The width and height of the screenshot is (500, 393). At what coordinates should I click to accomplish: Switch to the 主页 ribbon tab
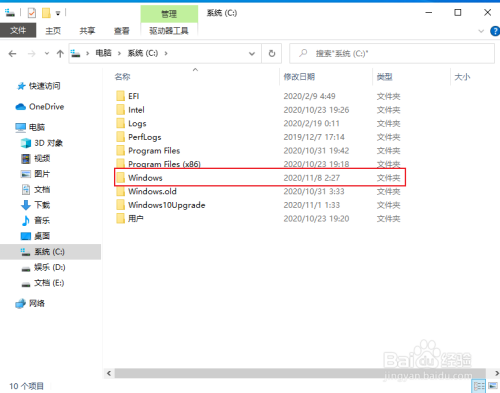[x=53, y=31]
